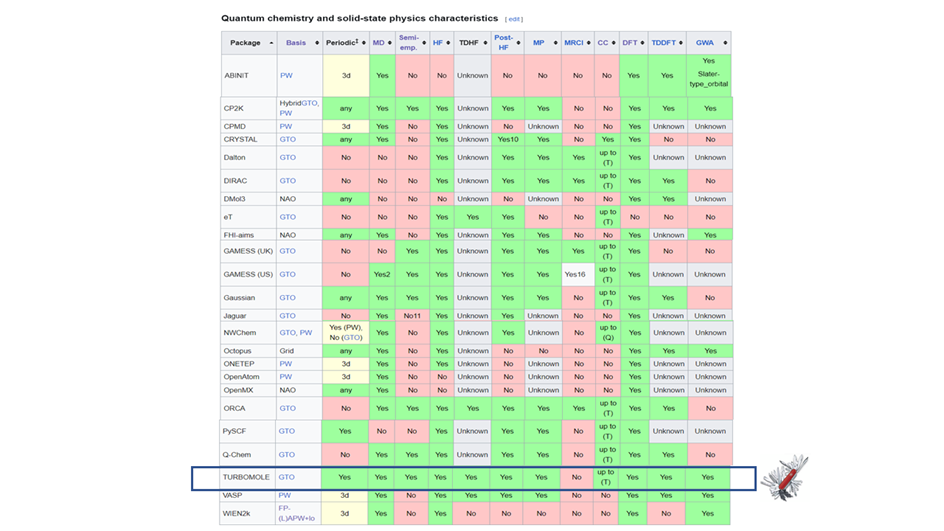The width and height of the screenshot is (944, 531).
Task: Follow the MD column header link
Action: 378,43
